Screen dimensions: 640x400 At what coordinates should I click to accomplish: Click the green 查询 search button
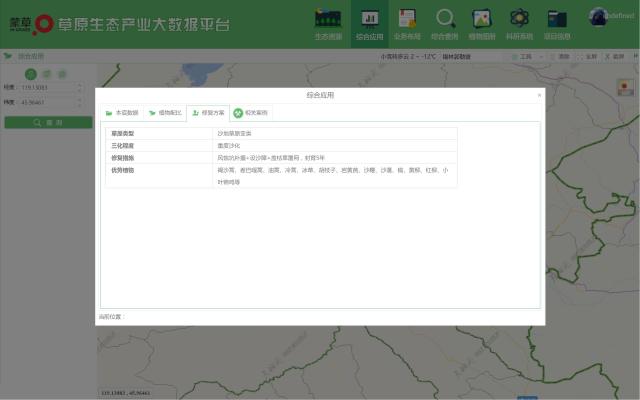click(x=48, y=122)
